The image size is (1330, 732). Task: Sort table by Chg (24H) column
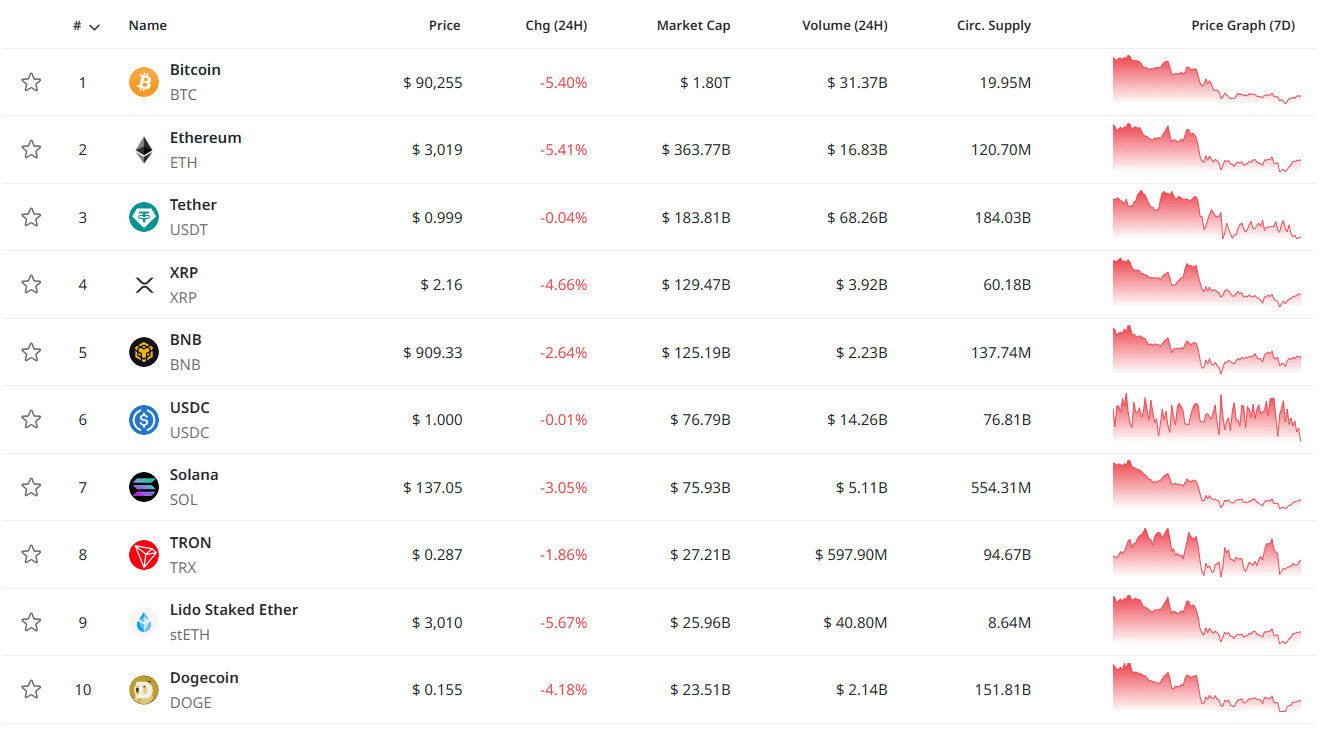tap(556, 26)
